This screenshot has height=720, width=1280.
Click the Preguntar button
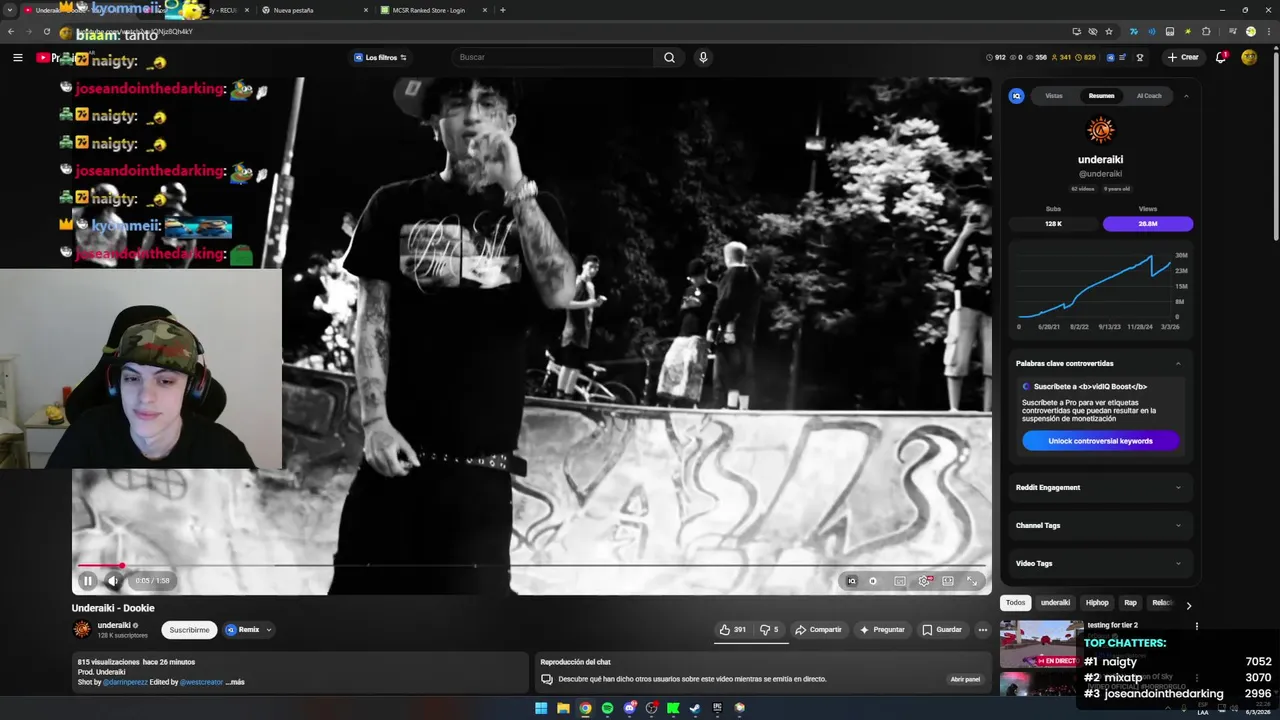pos(882,630)
